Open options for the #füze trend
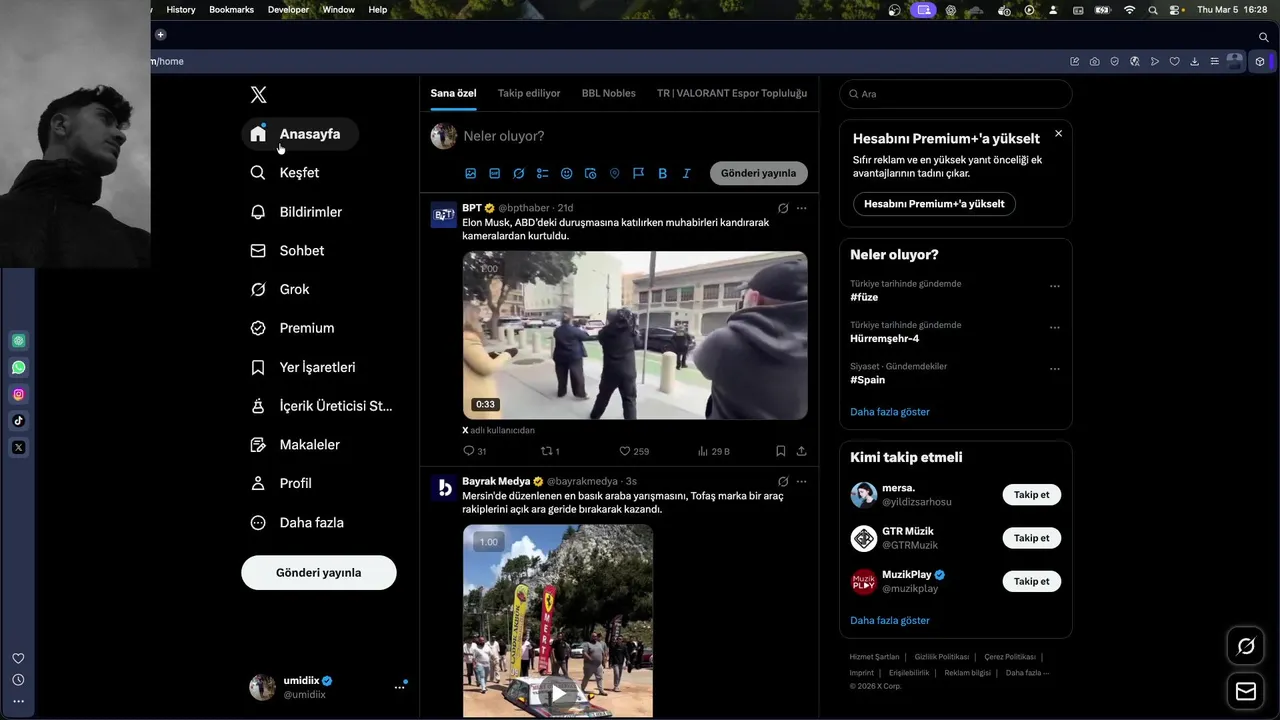 [x=1054, y=286]
